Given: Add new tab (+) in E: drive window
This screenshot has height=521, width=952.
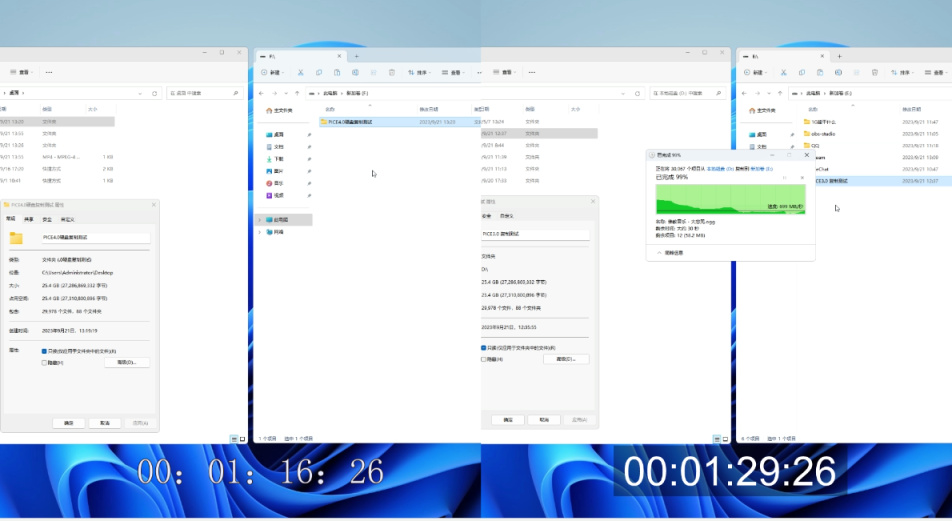Looking at the screenshot, I should click(x=840, y=56).
